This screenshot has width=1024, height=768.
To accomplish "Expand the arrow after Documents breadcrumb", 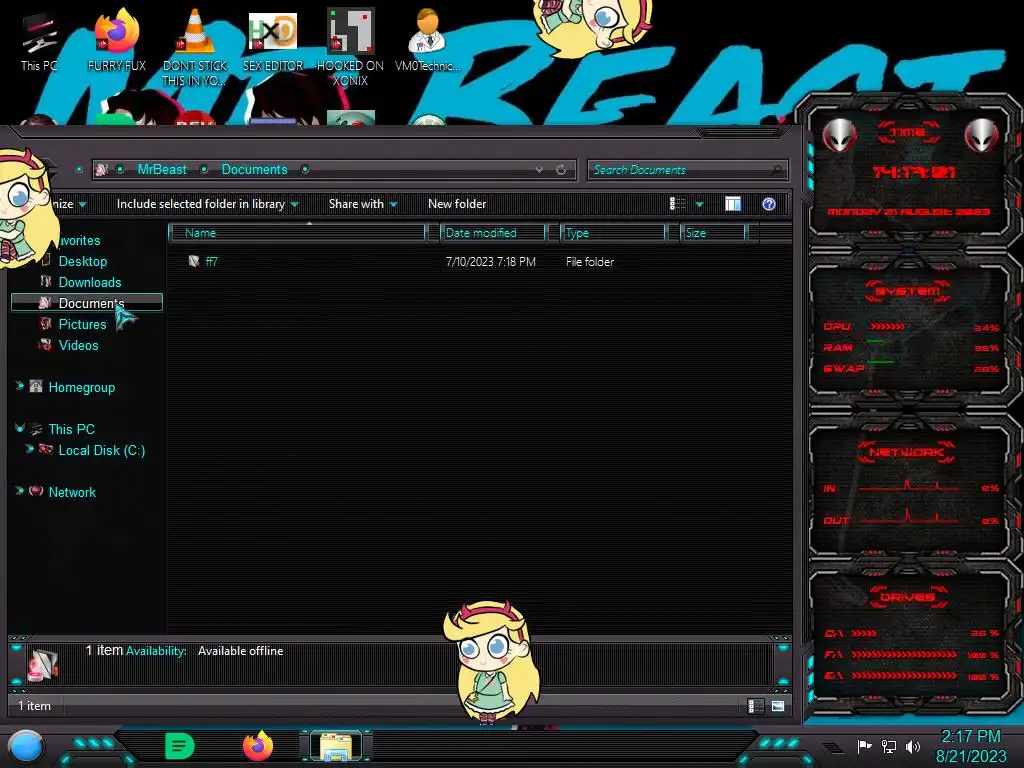I will [304, 169].
